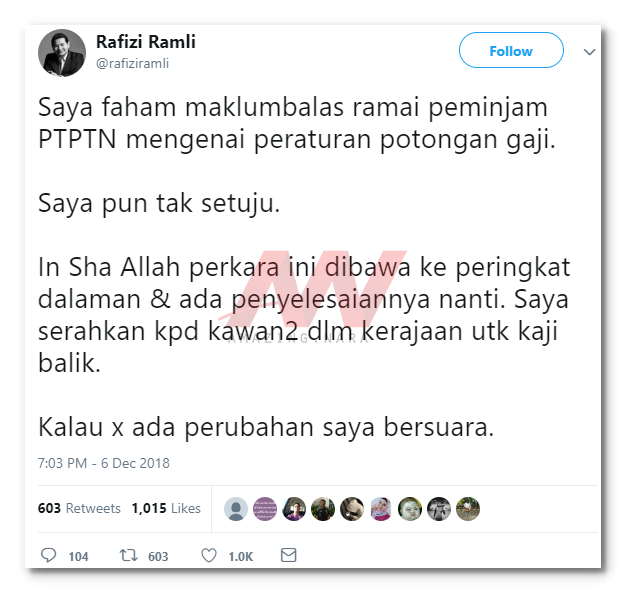Screen dimensions: 626x593
Task: Retweet using the retweet arrows icon
Action: [x=129, y=555]
